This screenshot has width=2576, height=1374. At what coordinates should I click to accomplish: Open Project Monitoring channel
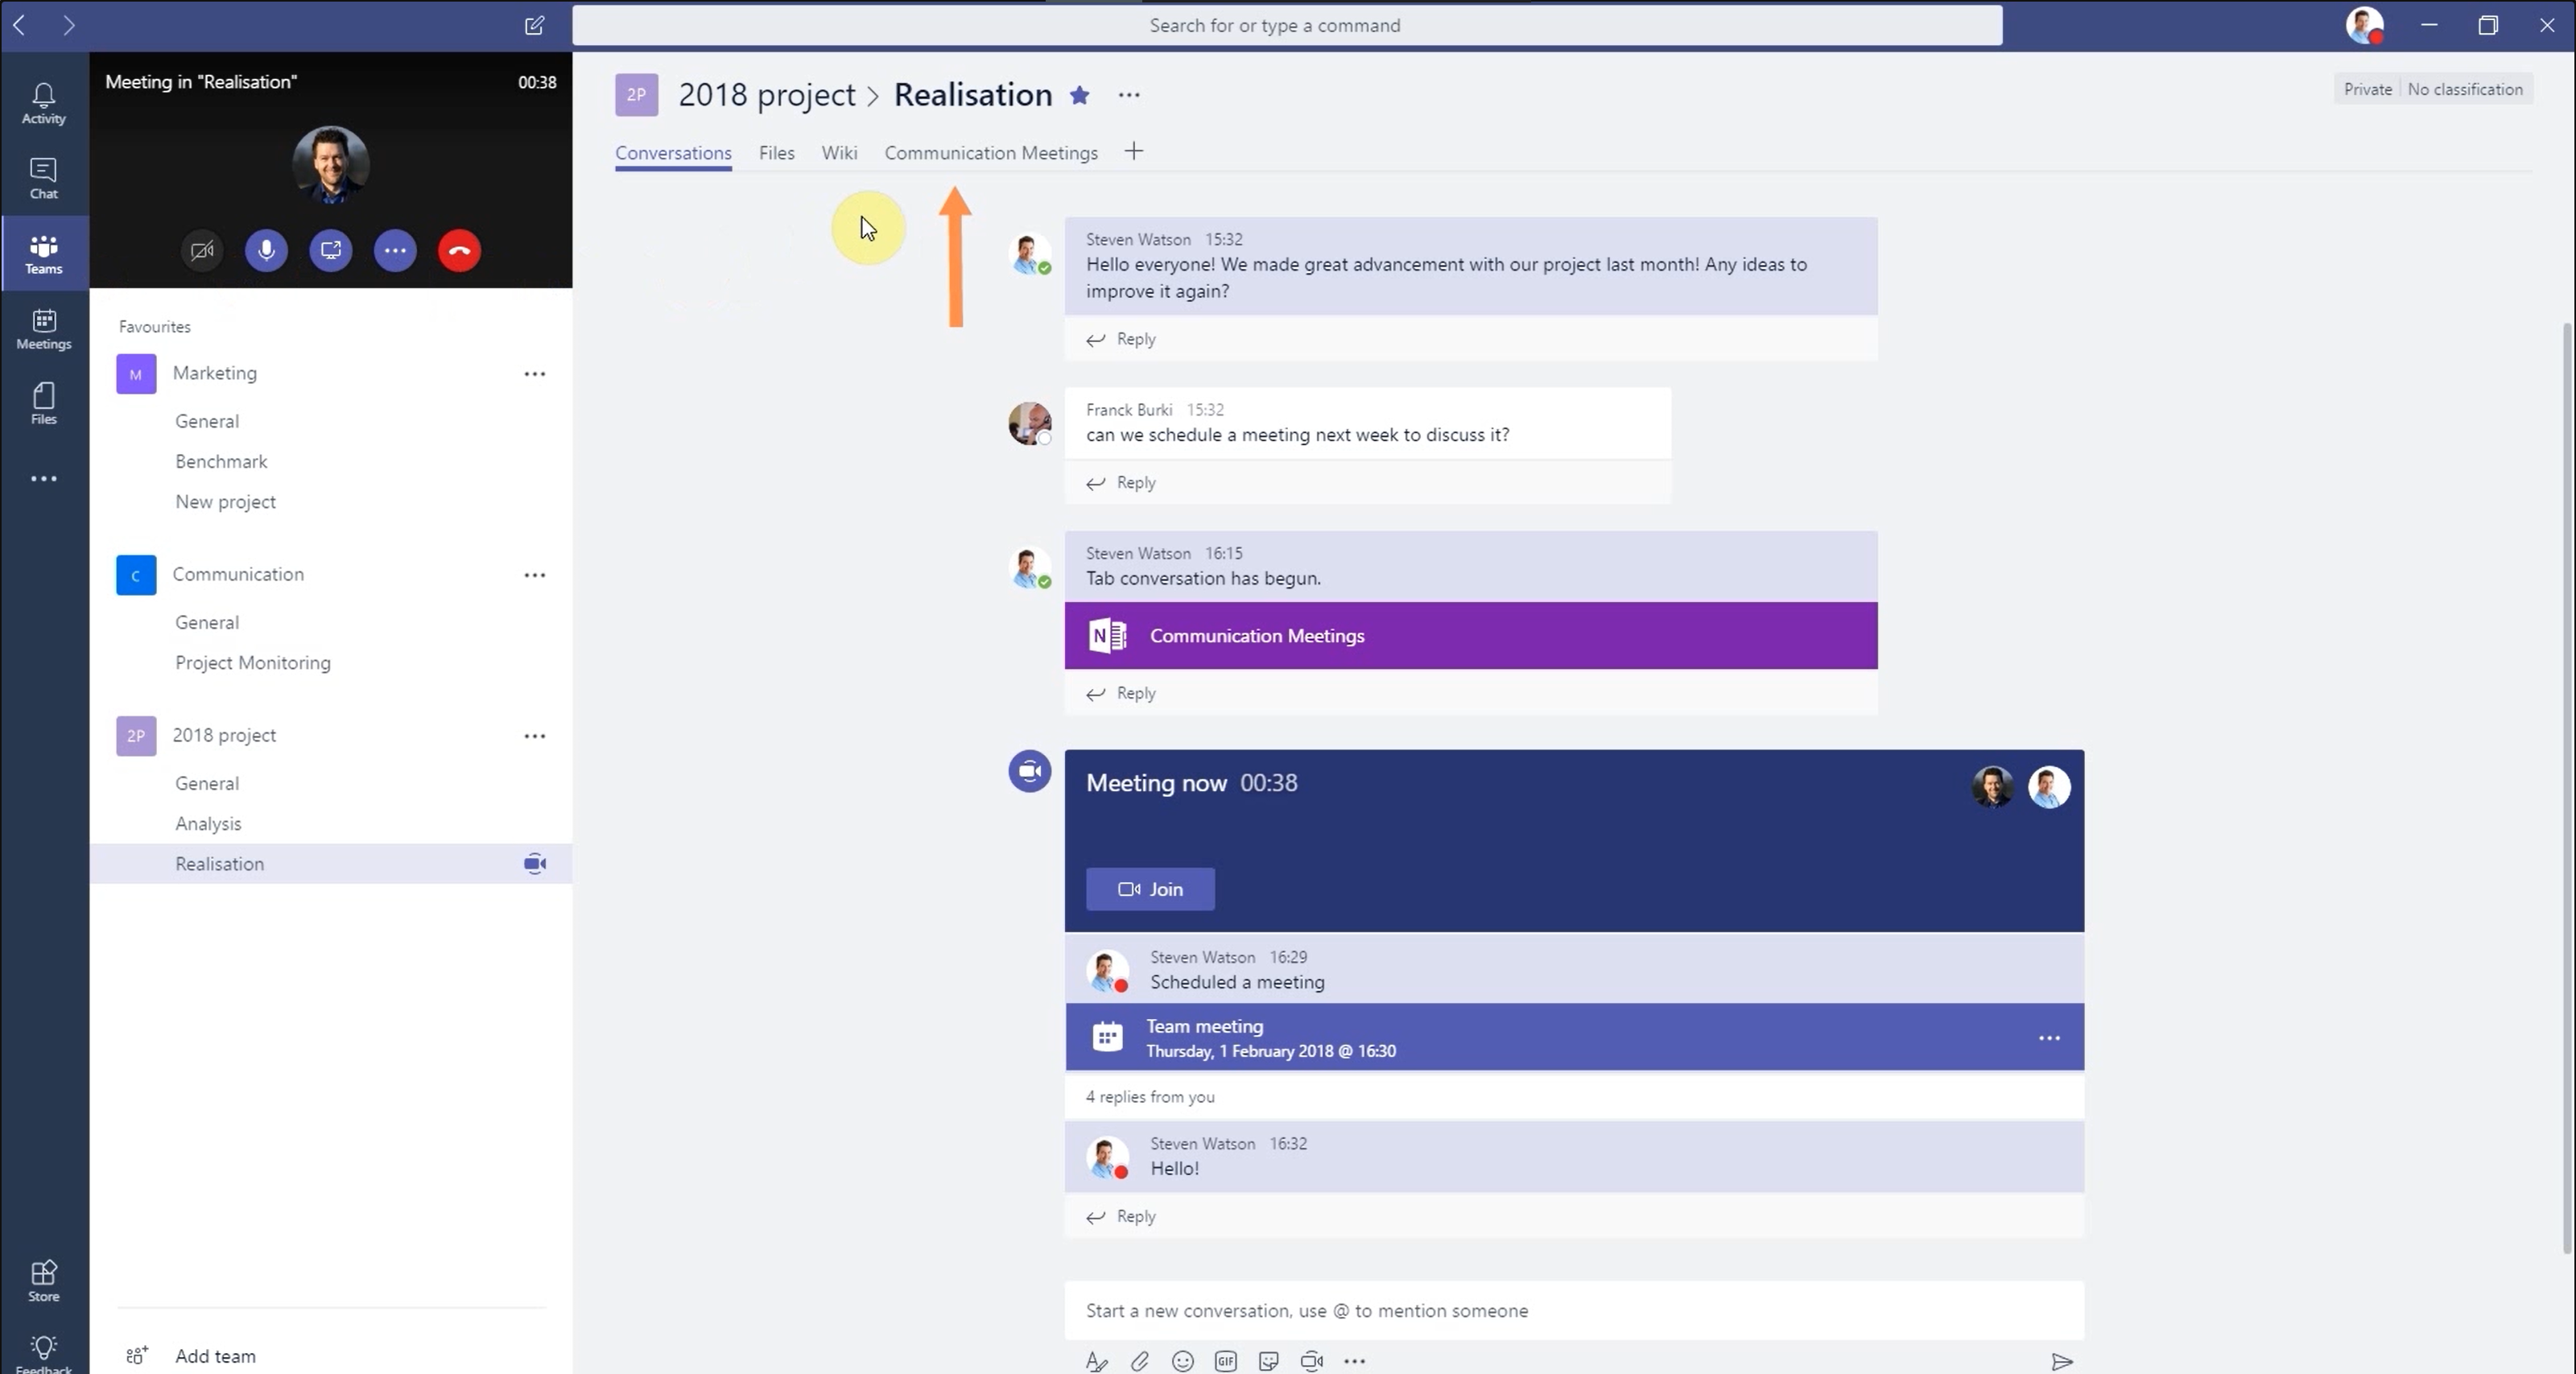[252, 663]
